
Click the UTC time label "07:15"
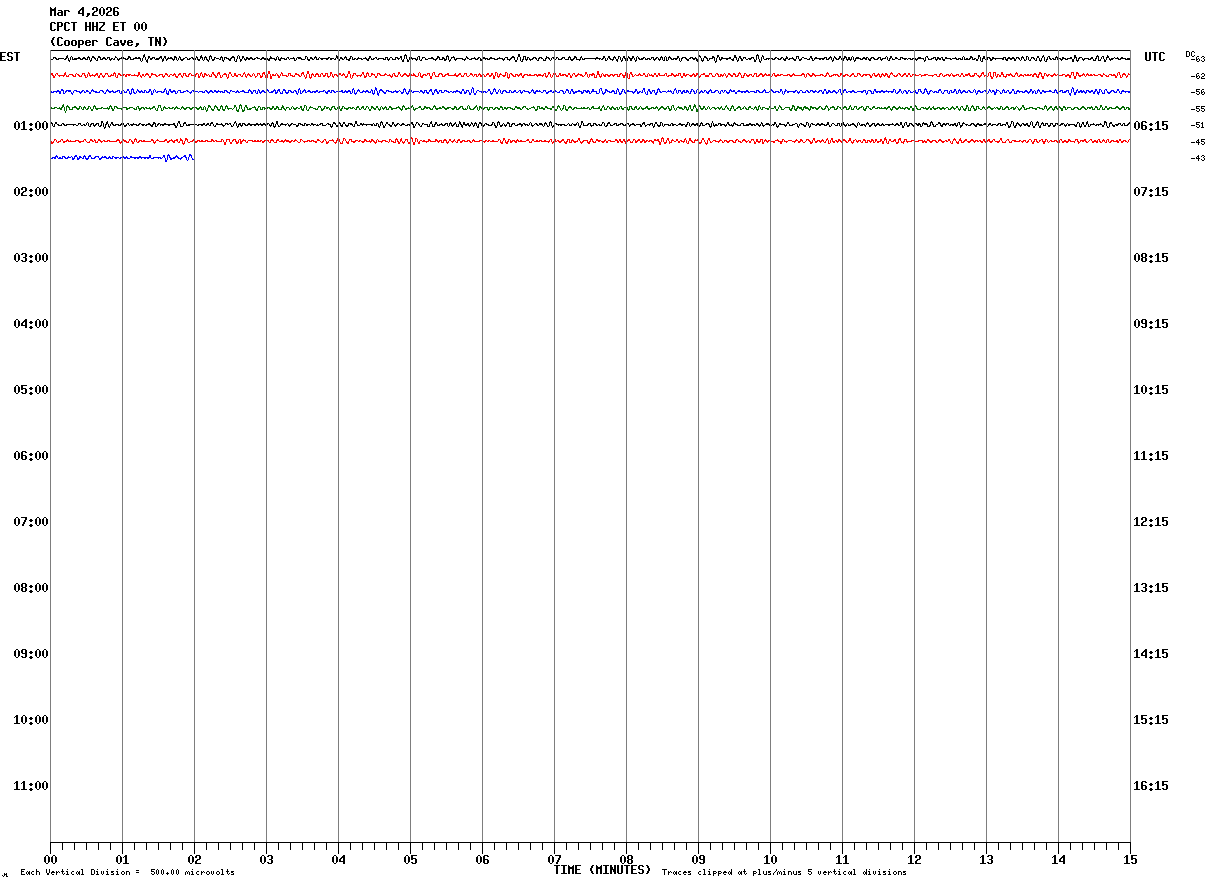1151,192
